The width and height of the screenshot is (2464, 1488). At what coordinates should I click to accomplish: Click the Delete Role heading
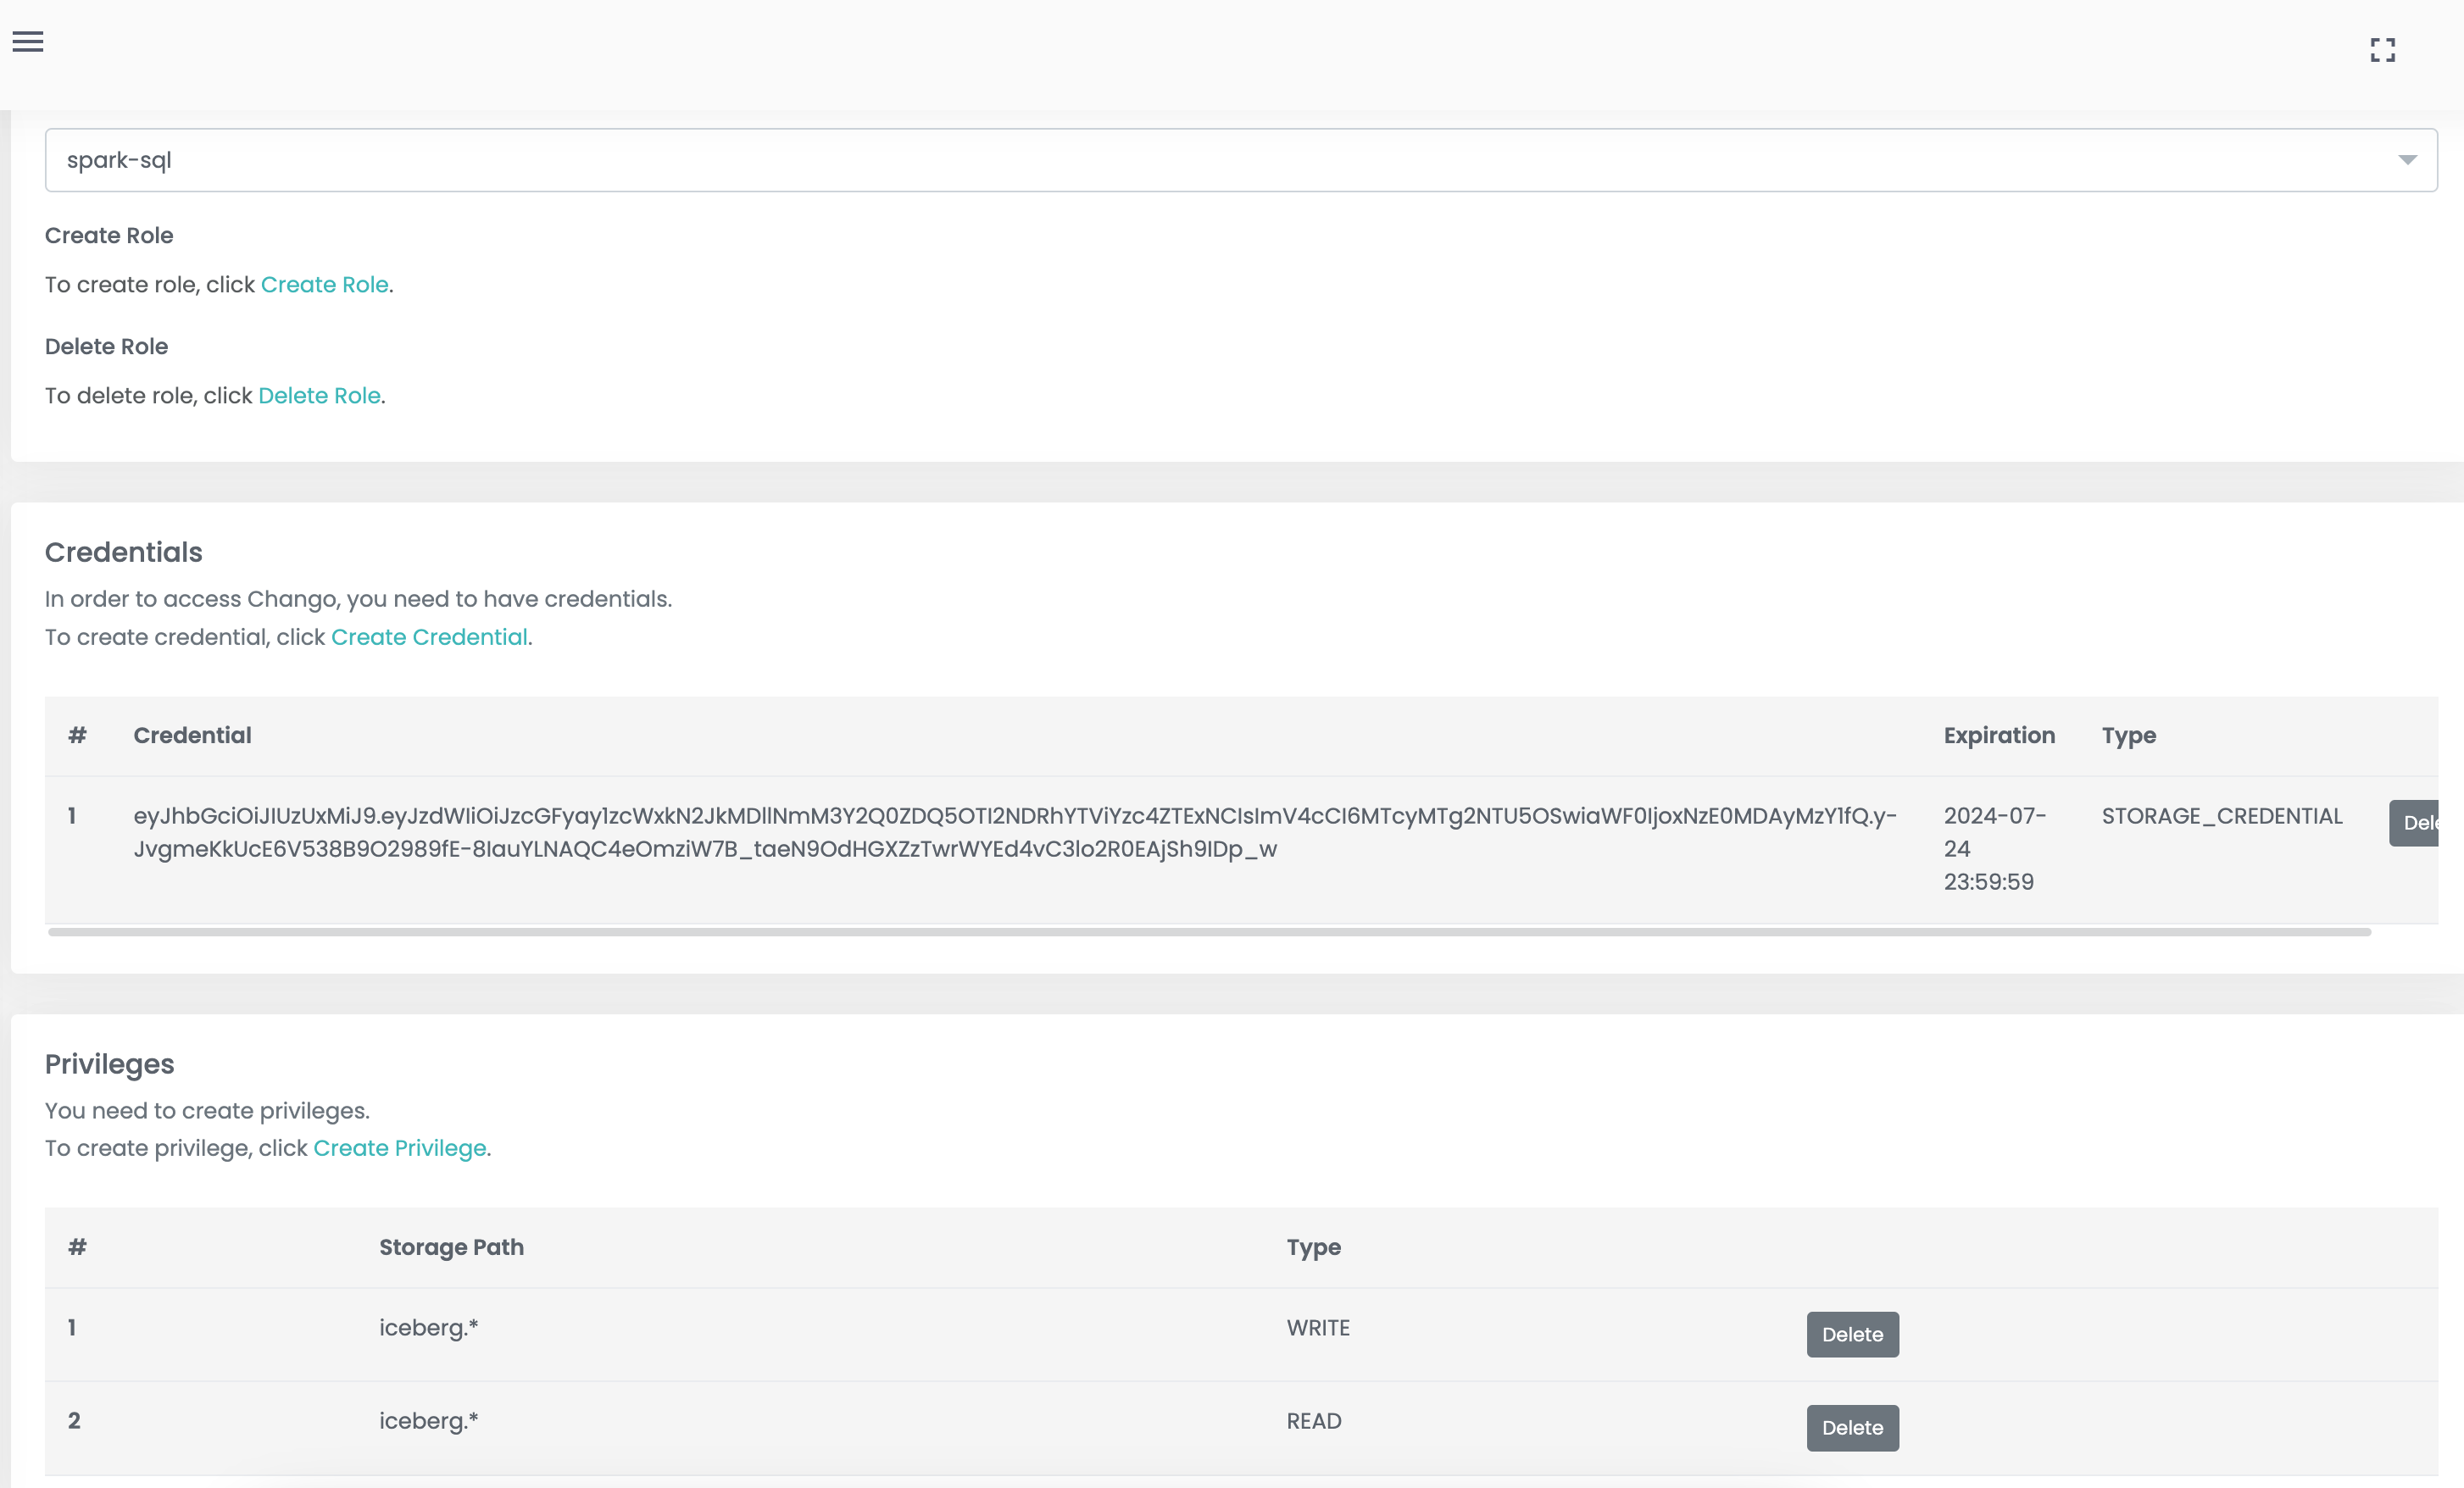(106, 347)
